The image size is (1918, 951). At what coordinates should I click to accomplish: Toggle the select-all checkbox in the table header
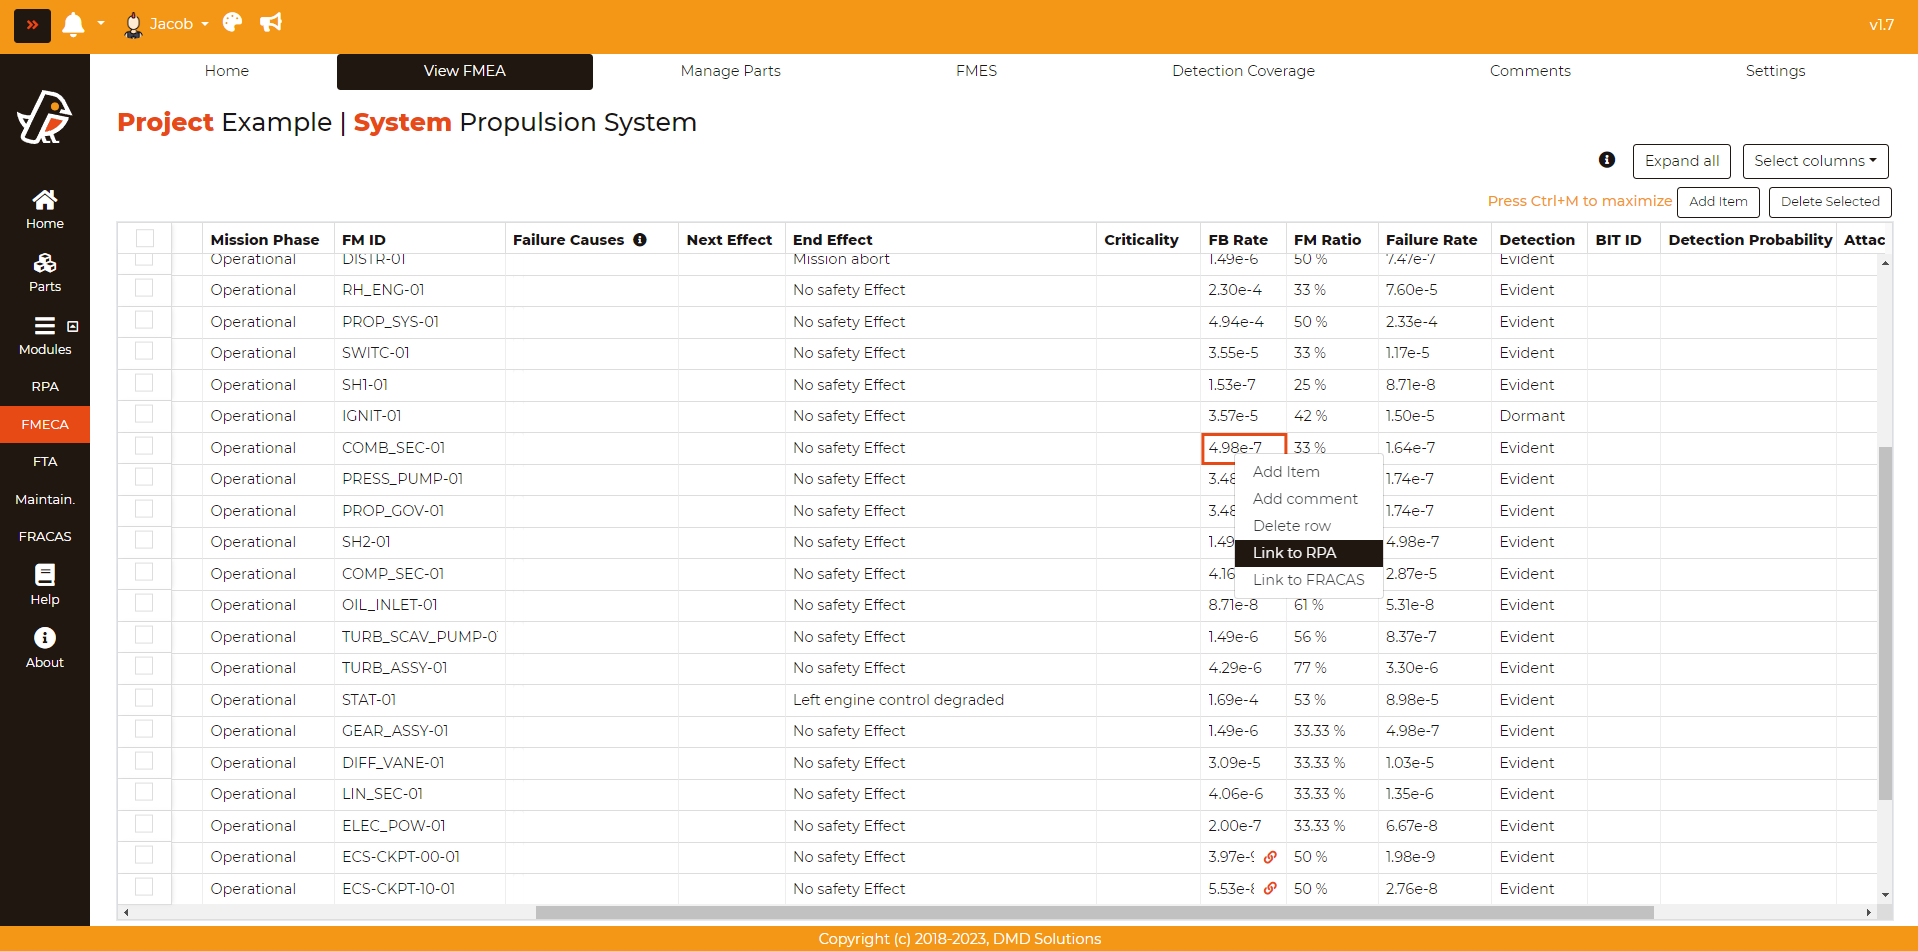point(145,238)
